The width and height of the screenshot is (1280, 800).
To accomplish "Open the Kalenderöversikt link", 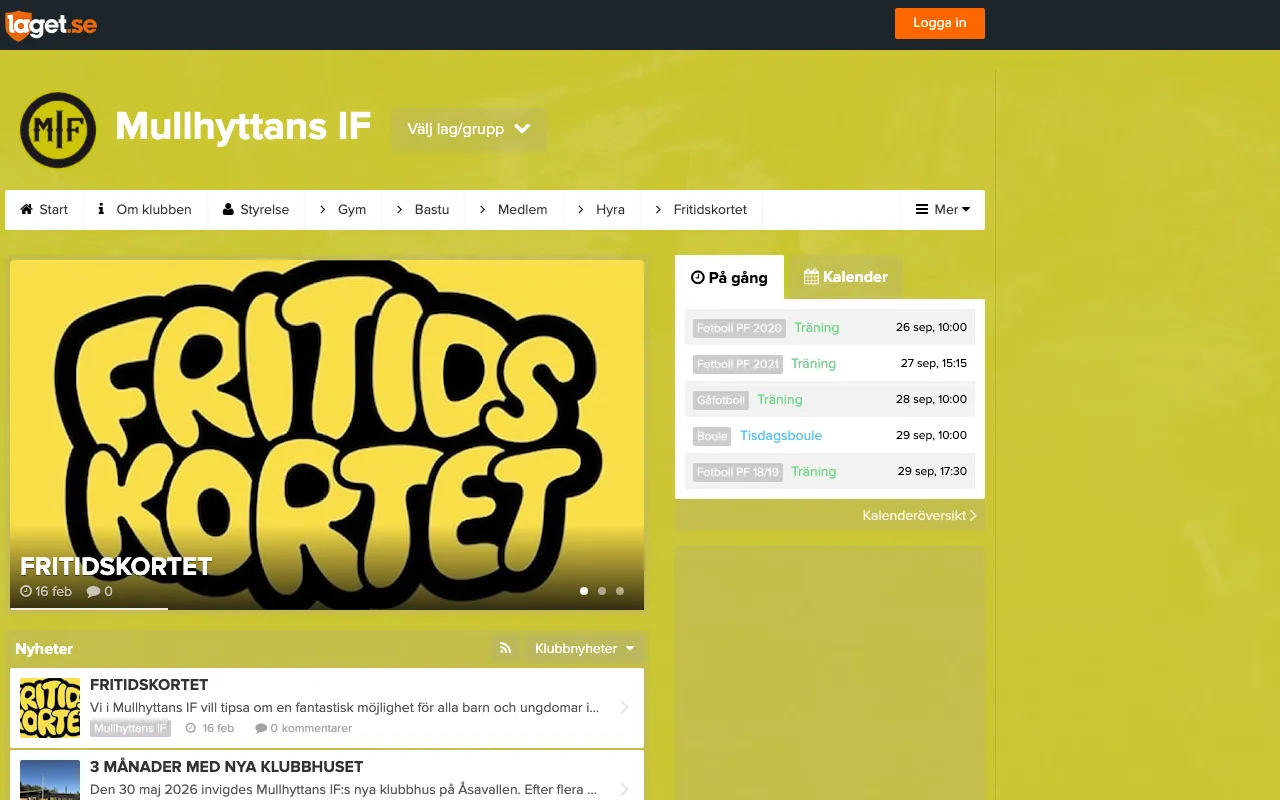I will pos(919,516).
